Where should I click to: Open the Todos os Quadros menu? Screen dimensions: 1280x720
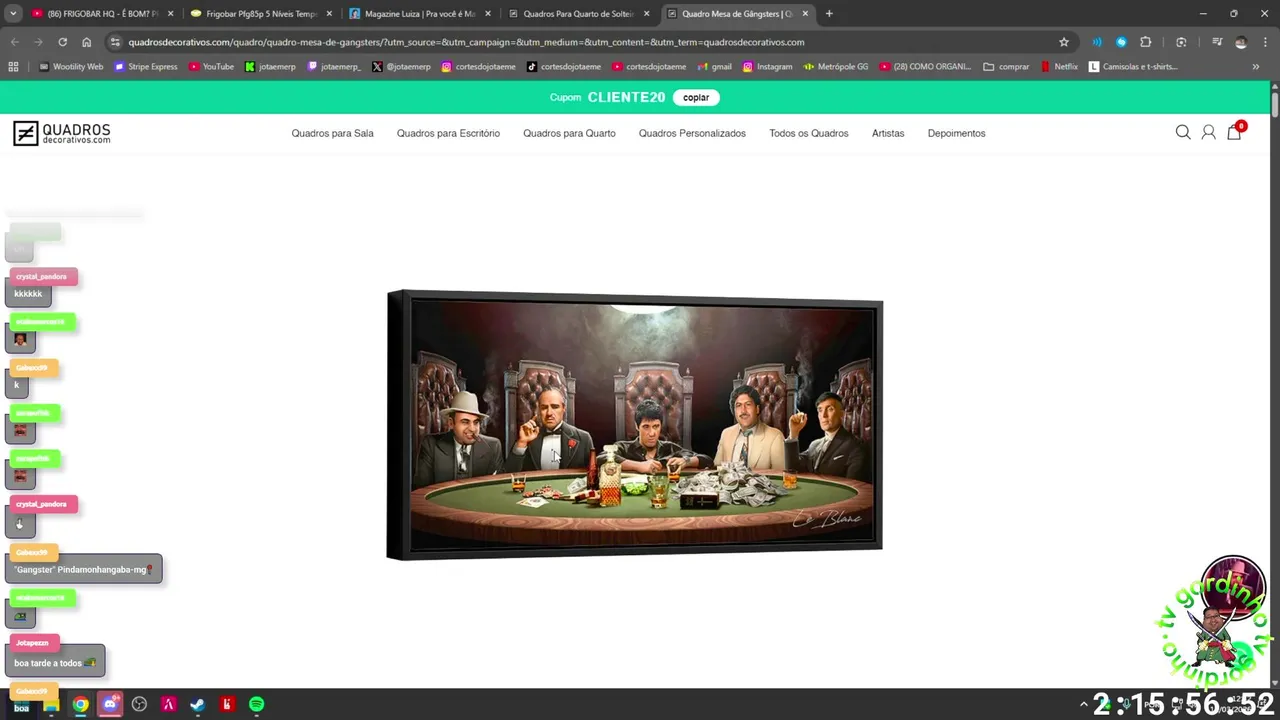(808, 133)
